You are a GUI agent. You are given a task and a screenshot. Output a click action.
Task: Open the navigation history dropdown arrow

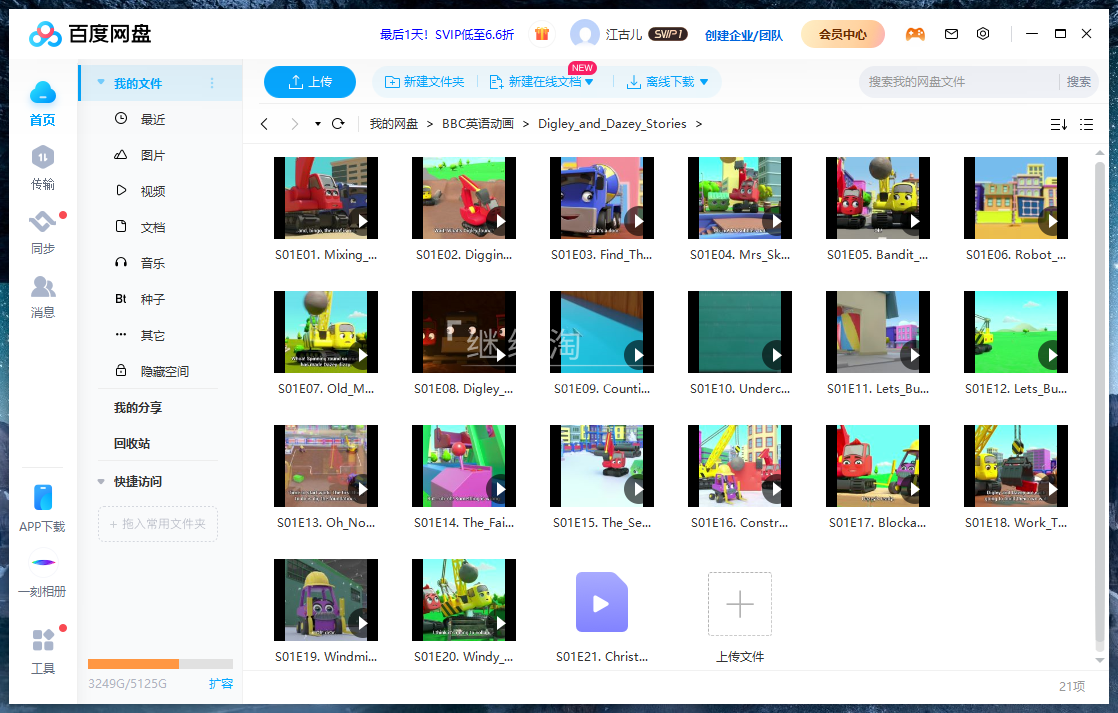point(317,124)
